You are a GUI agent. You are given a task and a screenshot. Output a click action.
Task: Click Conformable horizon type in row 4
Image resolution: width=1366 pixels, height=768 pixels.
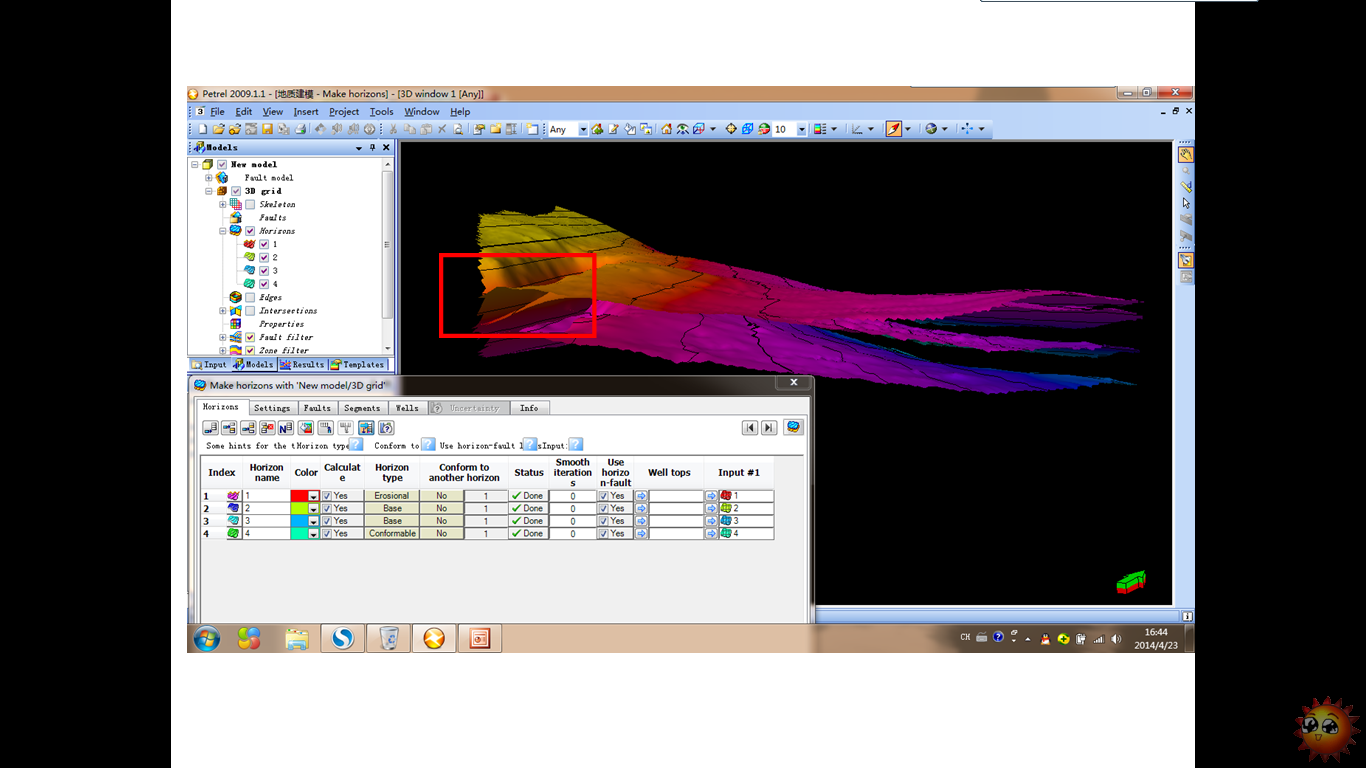(x=392, y=534)
